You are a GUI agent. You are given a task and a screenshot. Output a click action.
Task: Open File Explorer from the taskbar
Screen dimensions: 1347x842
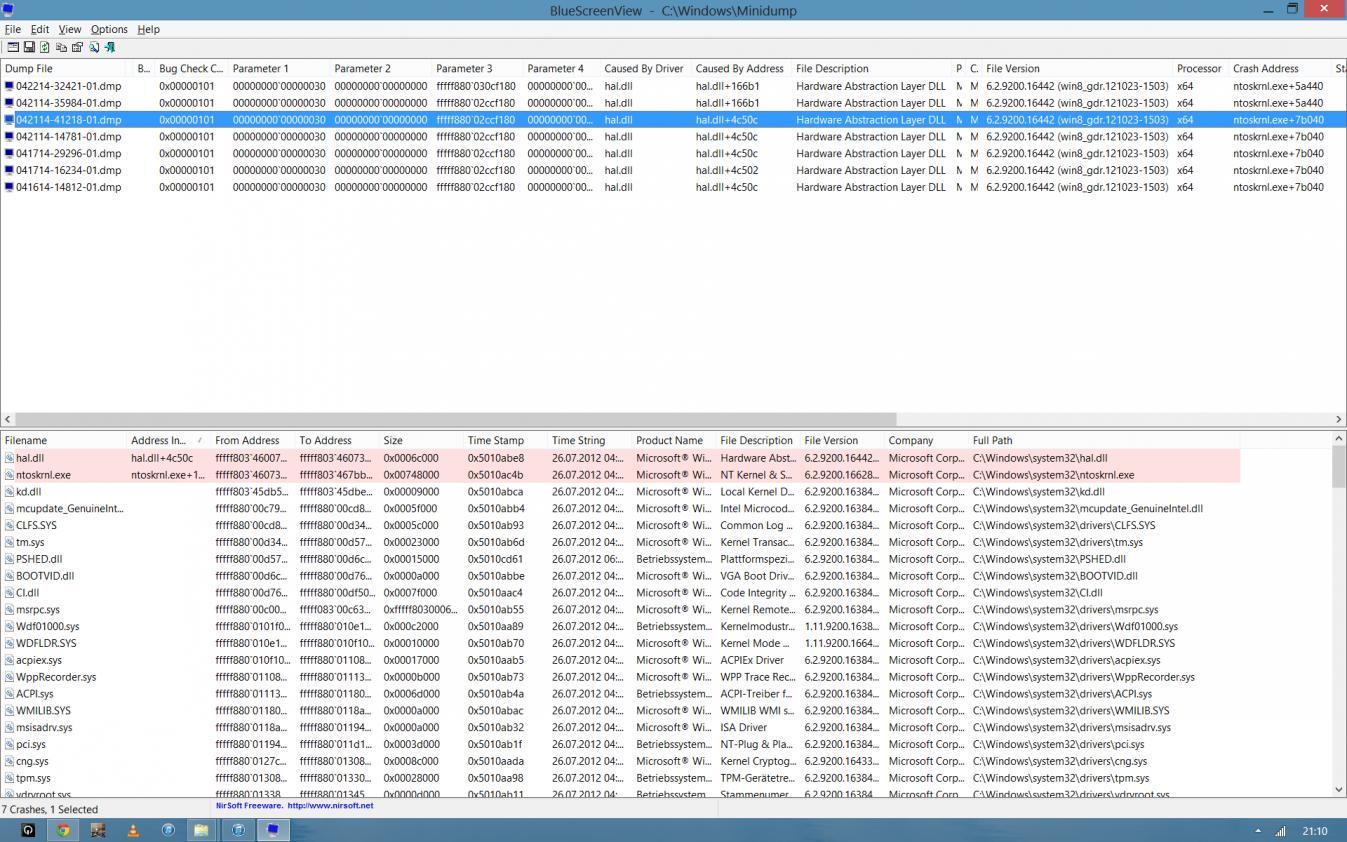tap(201, 830)
